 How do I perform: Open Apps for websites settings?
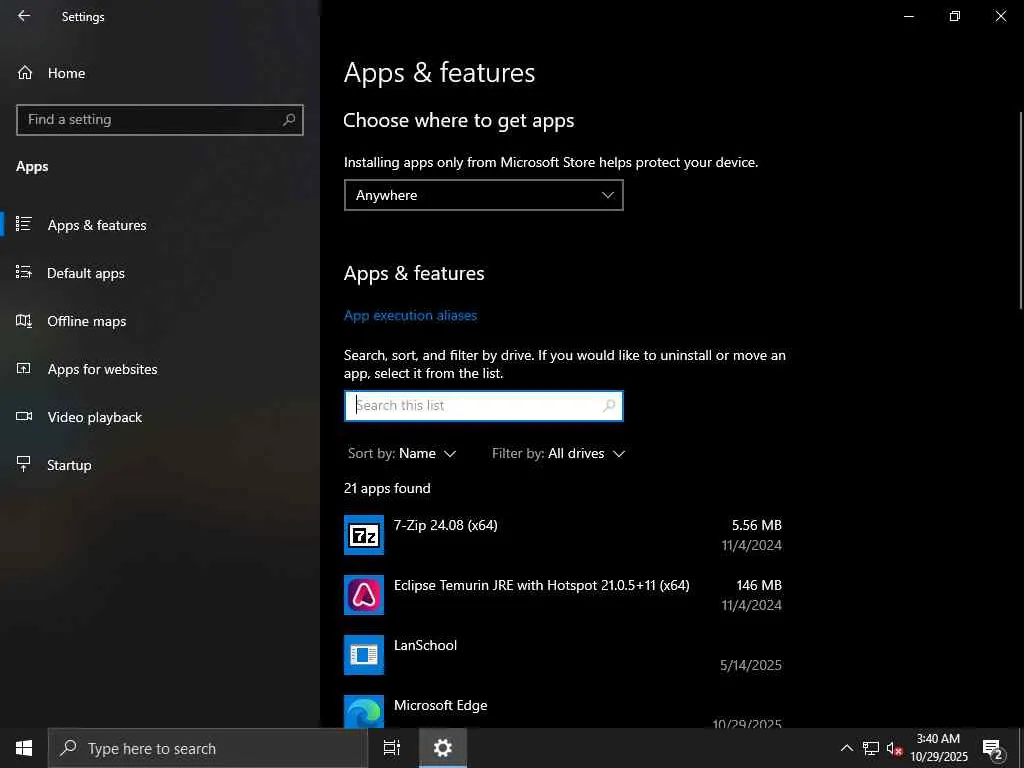102,369
